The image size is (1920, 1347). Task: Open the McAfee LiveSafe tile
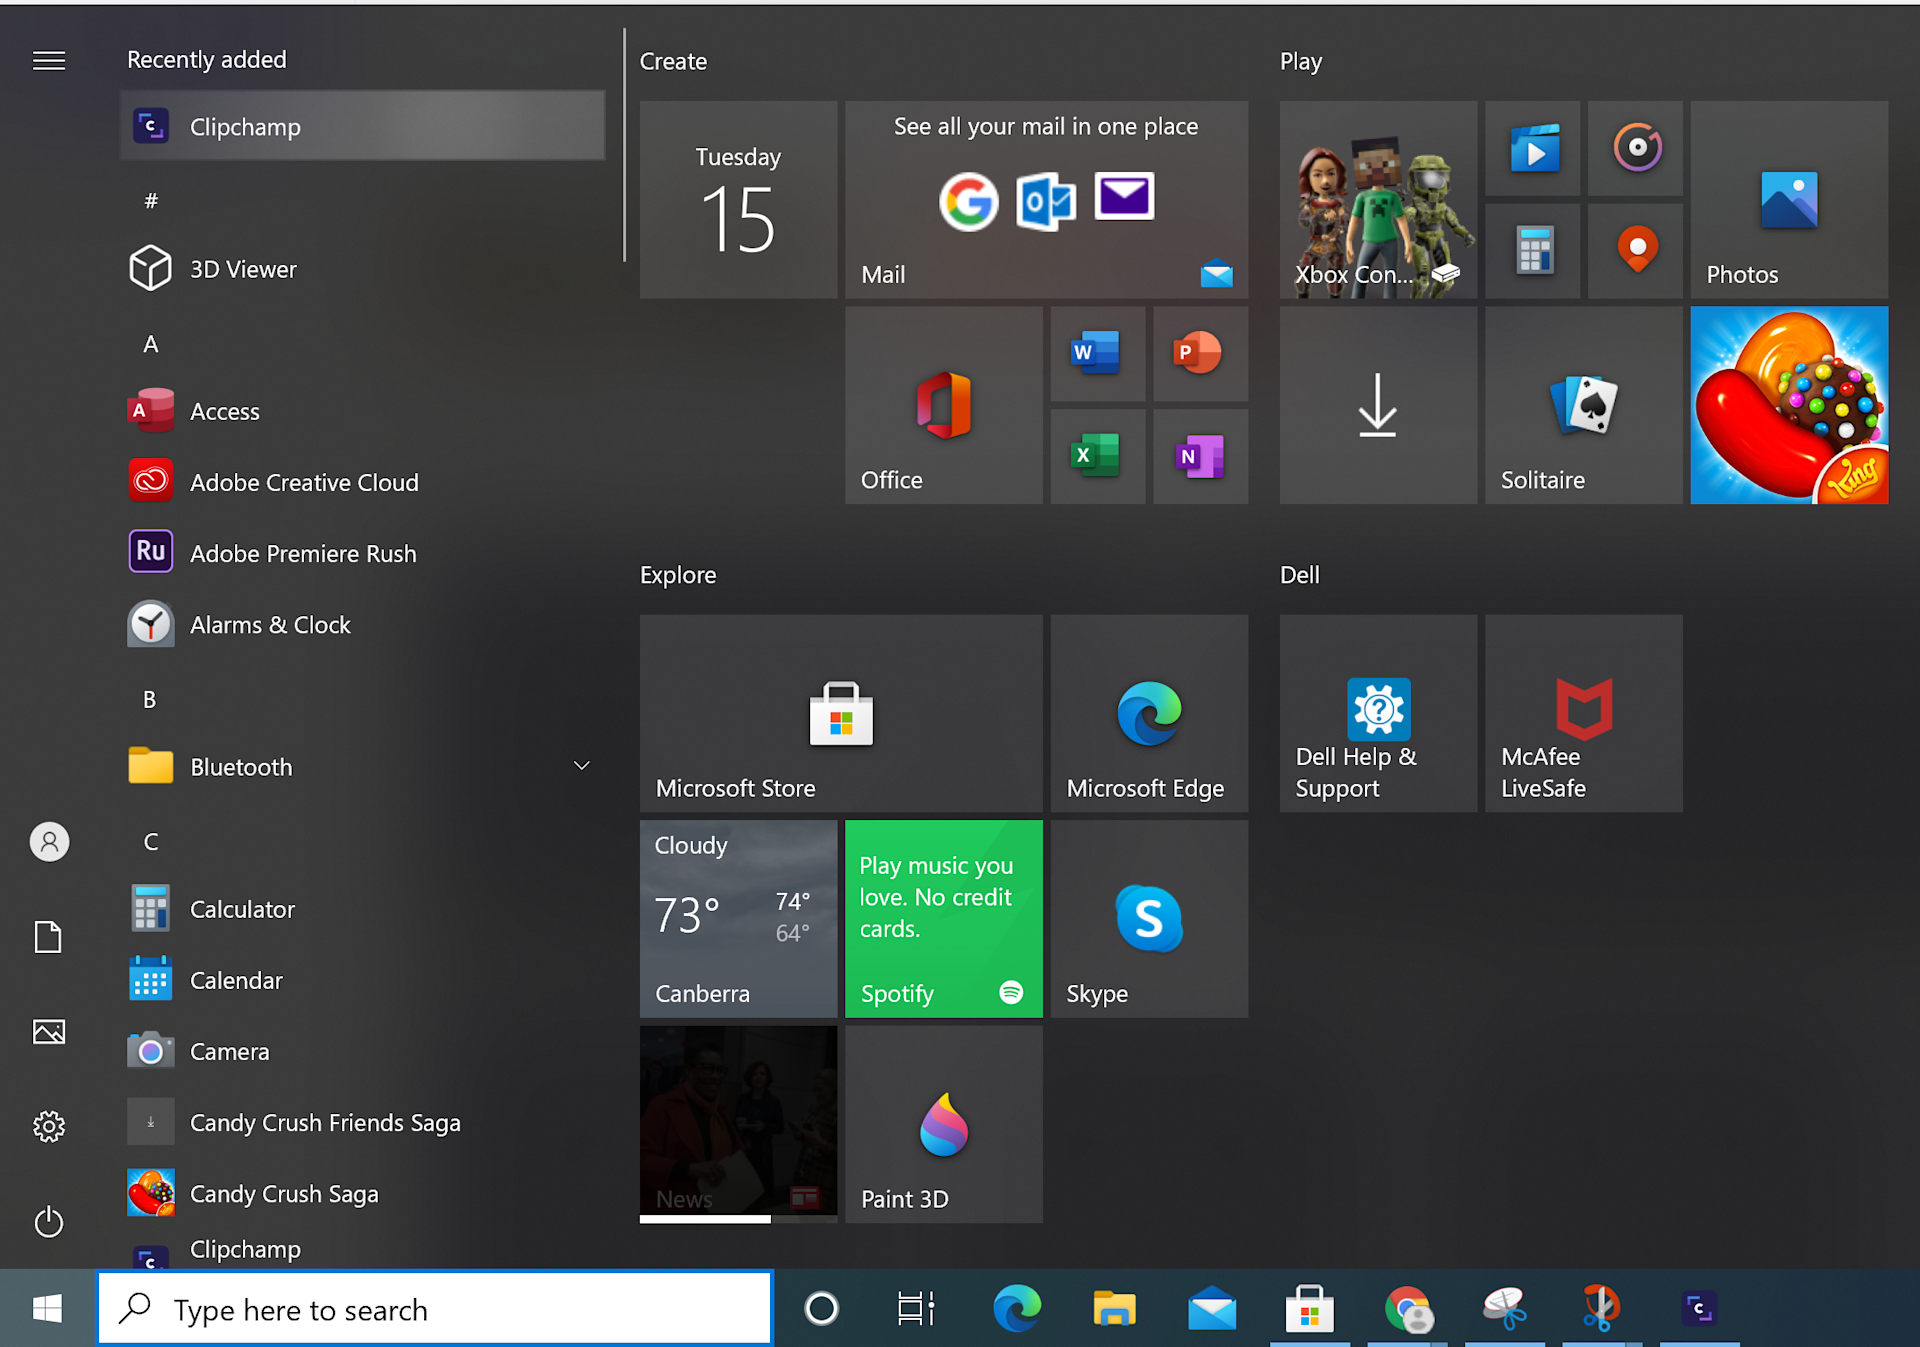pyautogui.click(x=1583, y=713)
